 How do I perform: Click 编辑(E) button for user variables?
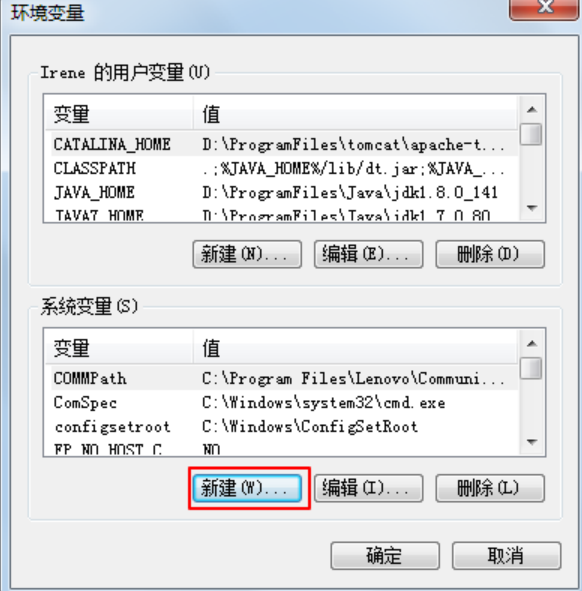368,254
